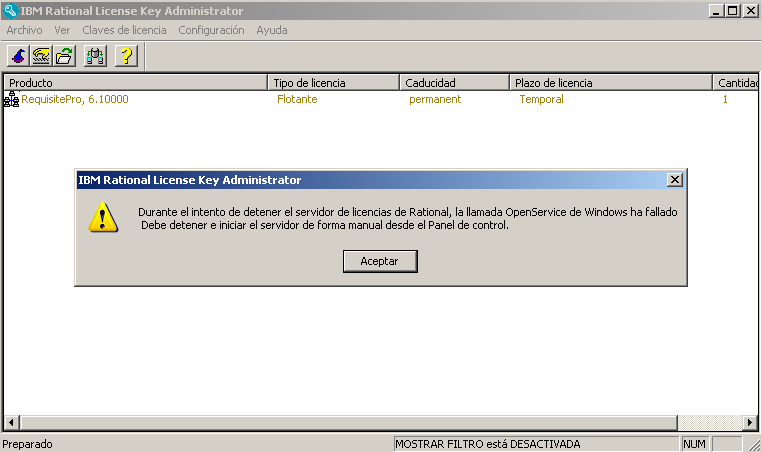This screenshot has height=452, width=762.
Task: Click the Preparado status text
Action: [x=27, y=444]
